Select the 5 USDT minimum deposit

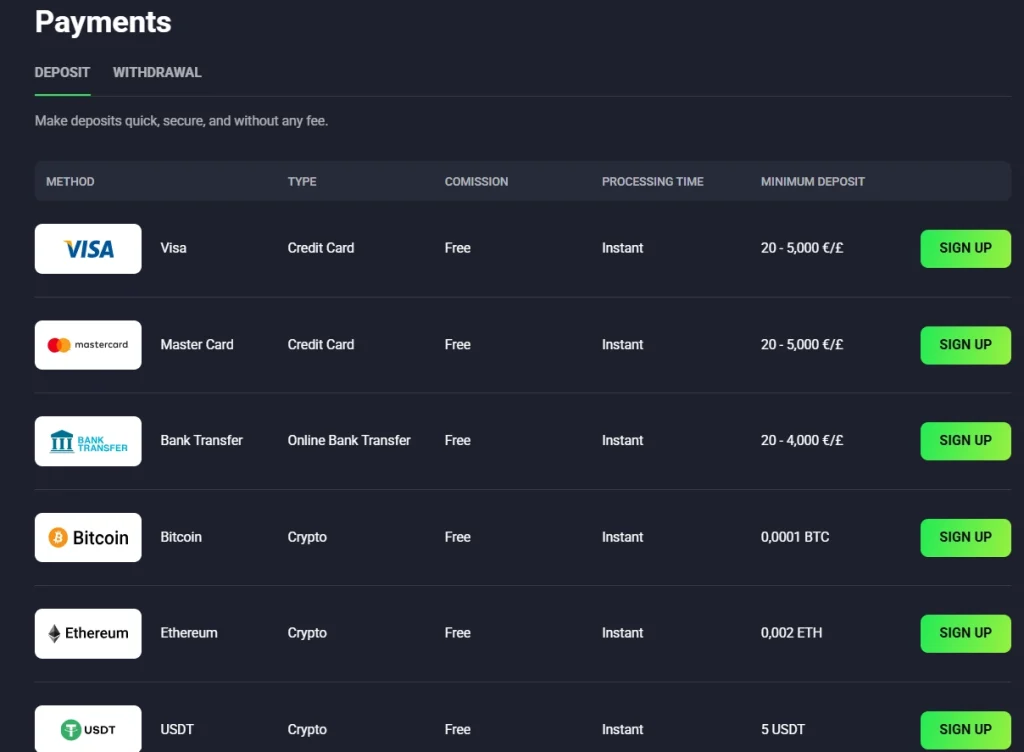pos(782,729)
